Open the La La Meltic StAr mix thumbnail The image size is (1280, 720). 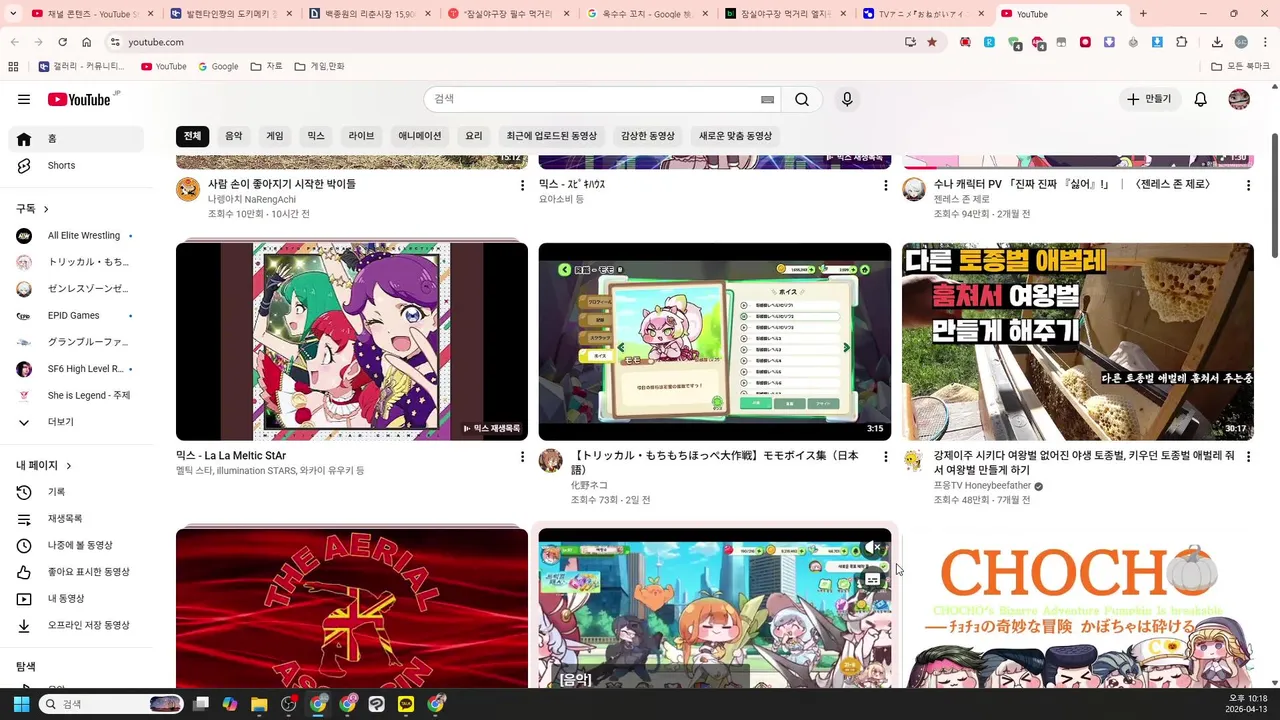(352, 342)
